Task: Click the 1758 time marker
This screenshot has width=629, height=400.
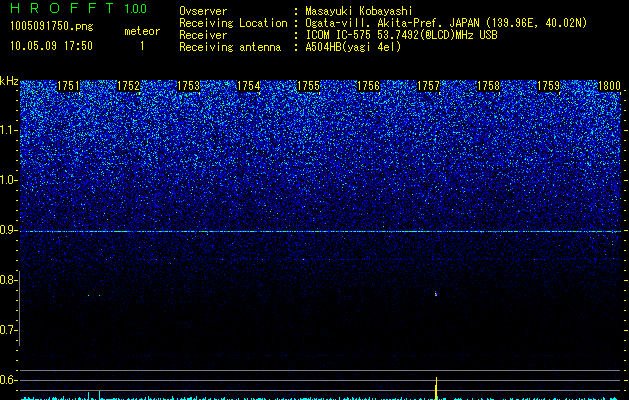Action: point(488,86)
